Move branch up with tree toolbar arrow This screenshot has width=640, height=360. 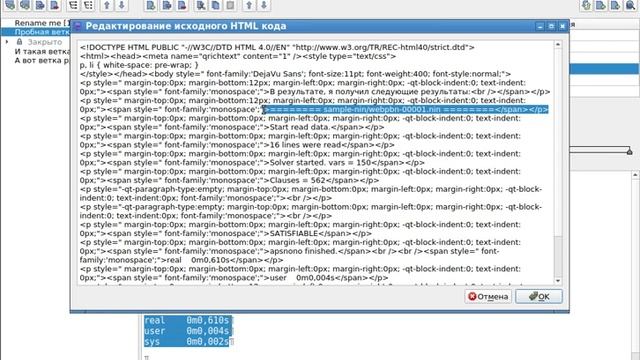click(107, 5)
